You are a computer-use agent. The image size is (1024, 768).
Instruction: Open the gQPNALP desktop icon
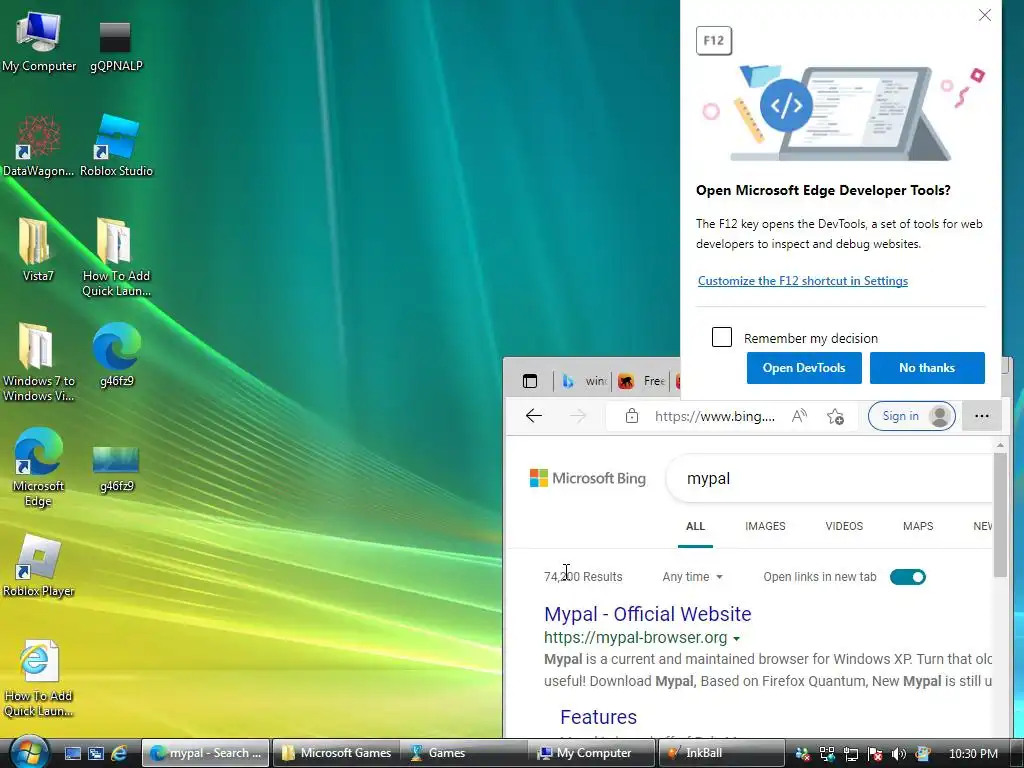pyautogui.click(x=116, y=44)
